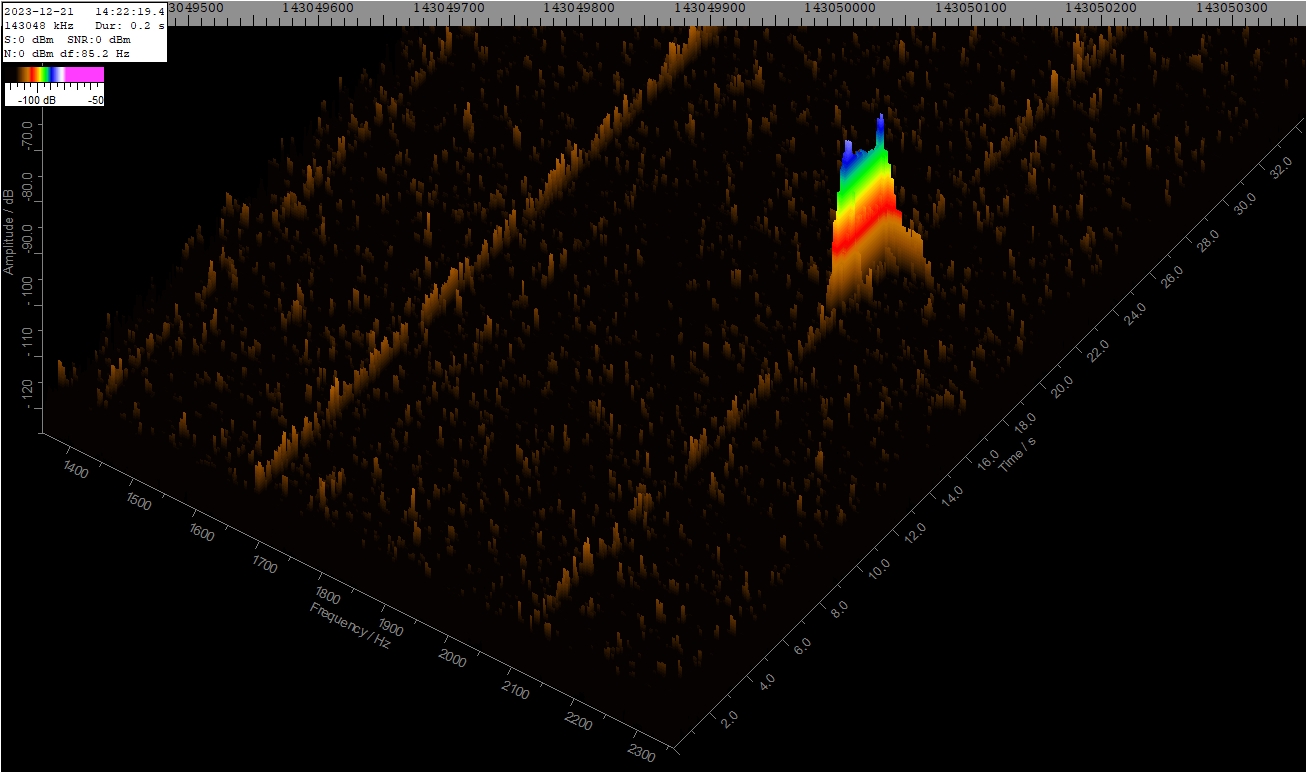Click the 10.0 time axis tick label

pyautogui.click(x=879, y=570)
